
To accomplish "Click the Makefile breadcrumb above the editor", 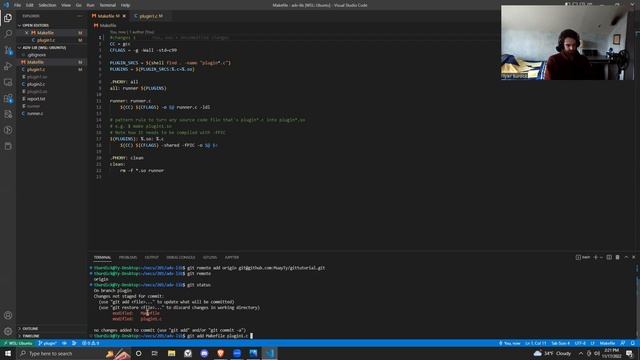I will (105, 25).
